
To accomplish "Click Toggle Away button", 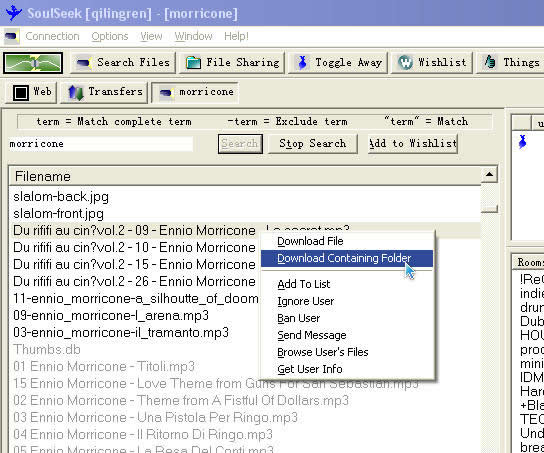I will click(x=338, y=63).
